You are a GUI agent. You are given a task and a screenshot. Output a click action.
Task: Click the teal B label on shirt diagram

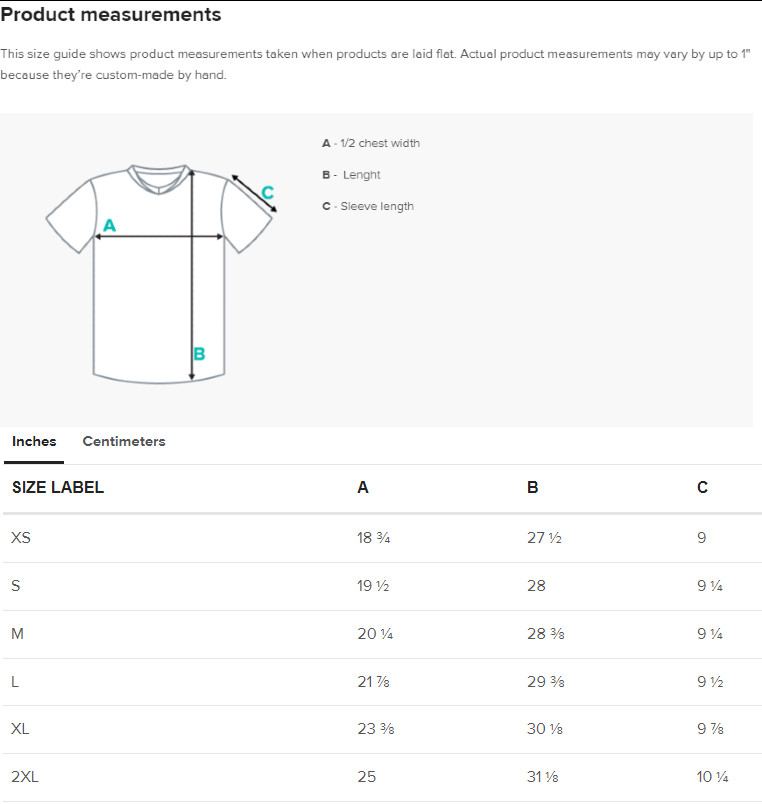(199, 353)
